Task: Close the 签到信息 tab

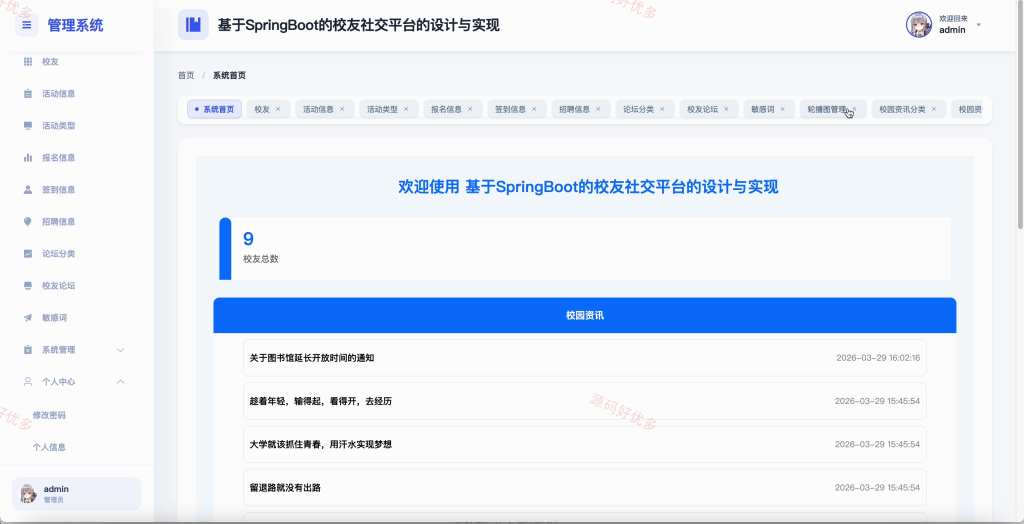Action: click(534, 109)
